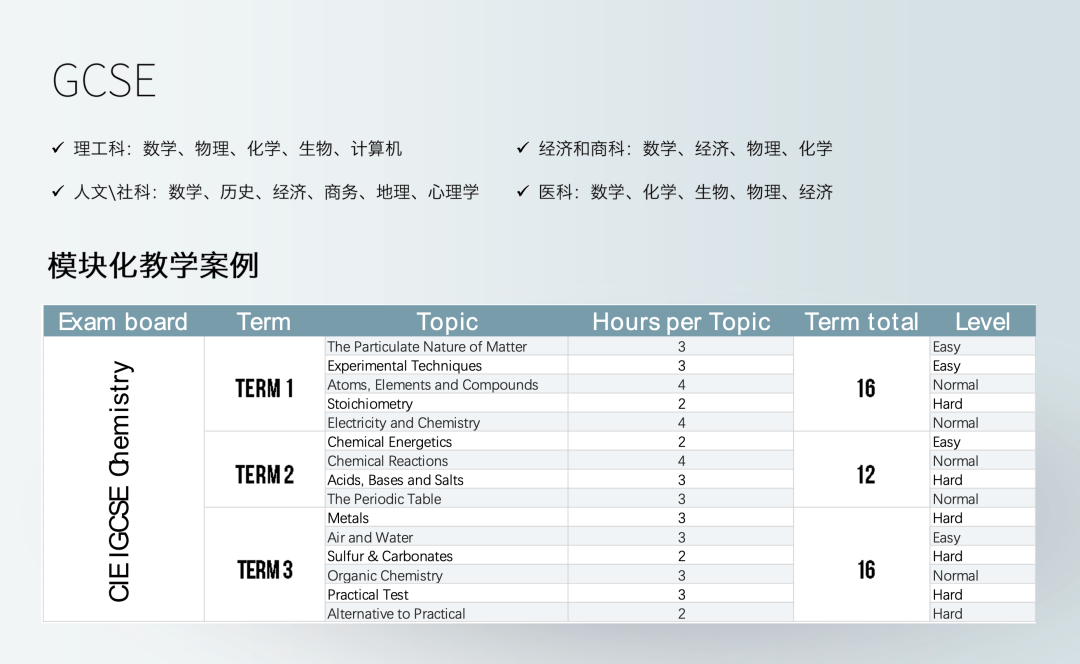Click Practical Test topic
Screen dimensions: 1080x664
coord(368,594)
